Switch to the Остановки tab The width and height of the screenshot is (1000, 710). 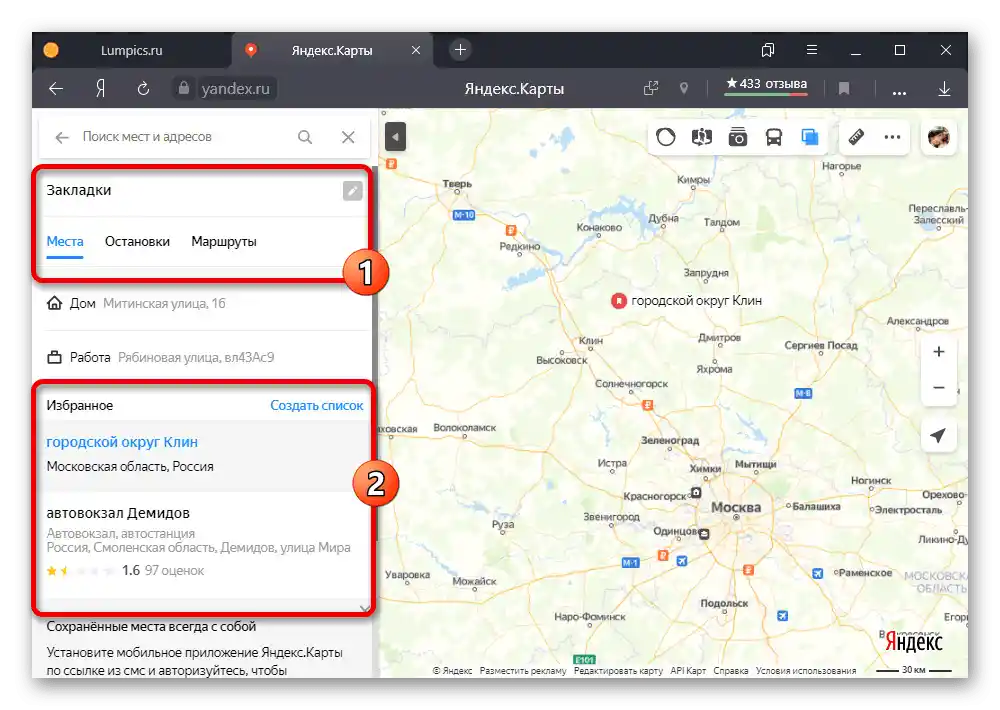[137, 242]
